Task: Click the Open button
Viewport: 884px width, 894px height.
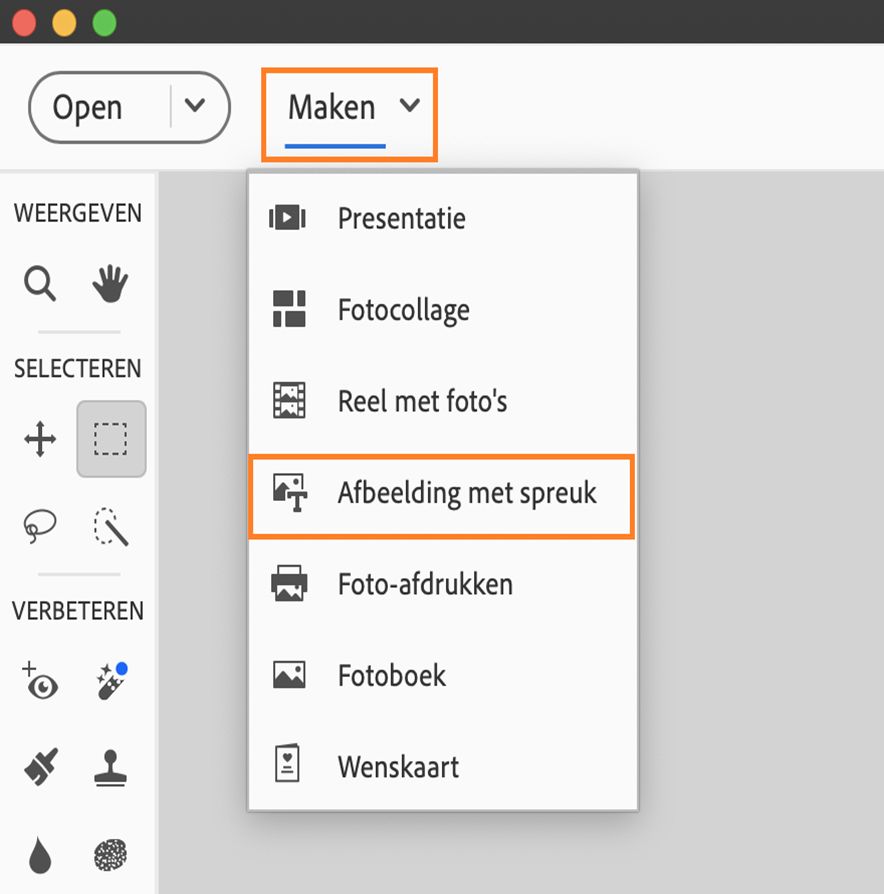Action: (x=88, y=107)
